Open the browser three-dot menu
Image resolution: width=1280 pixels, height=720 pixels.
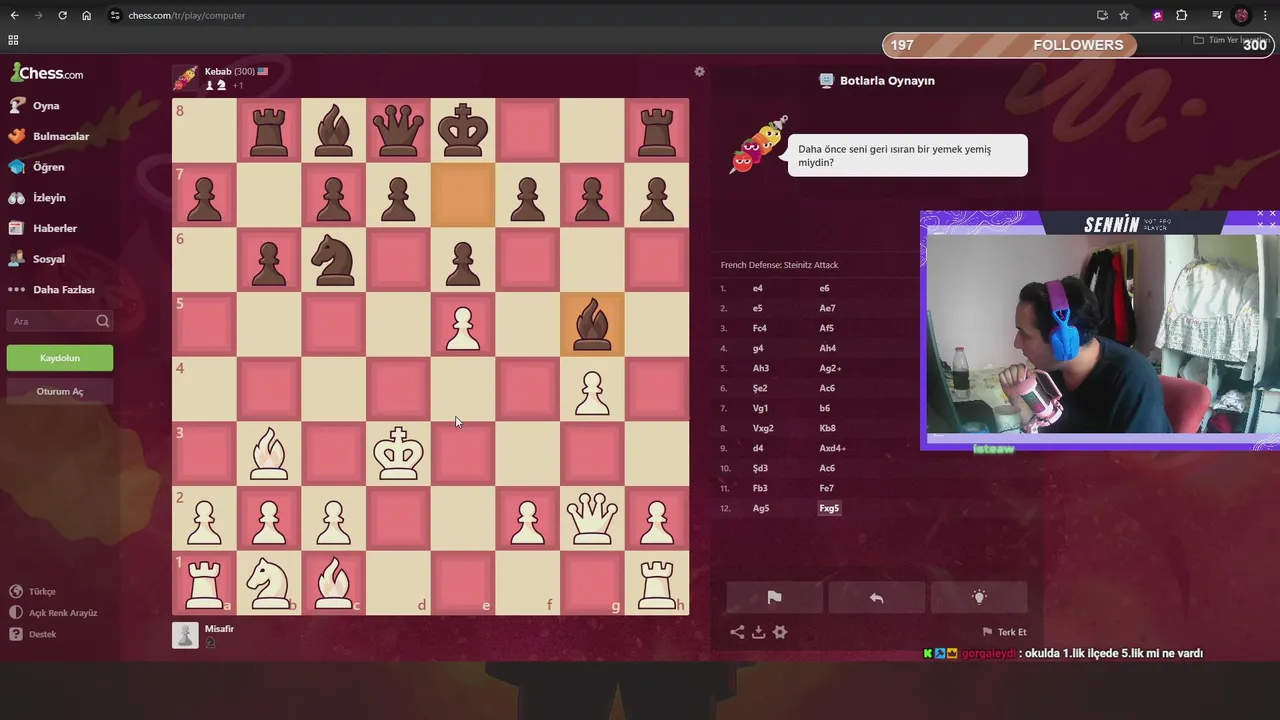coord(1266,15)
